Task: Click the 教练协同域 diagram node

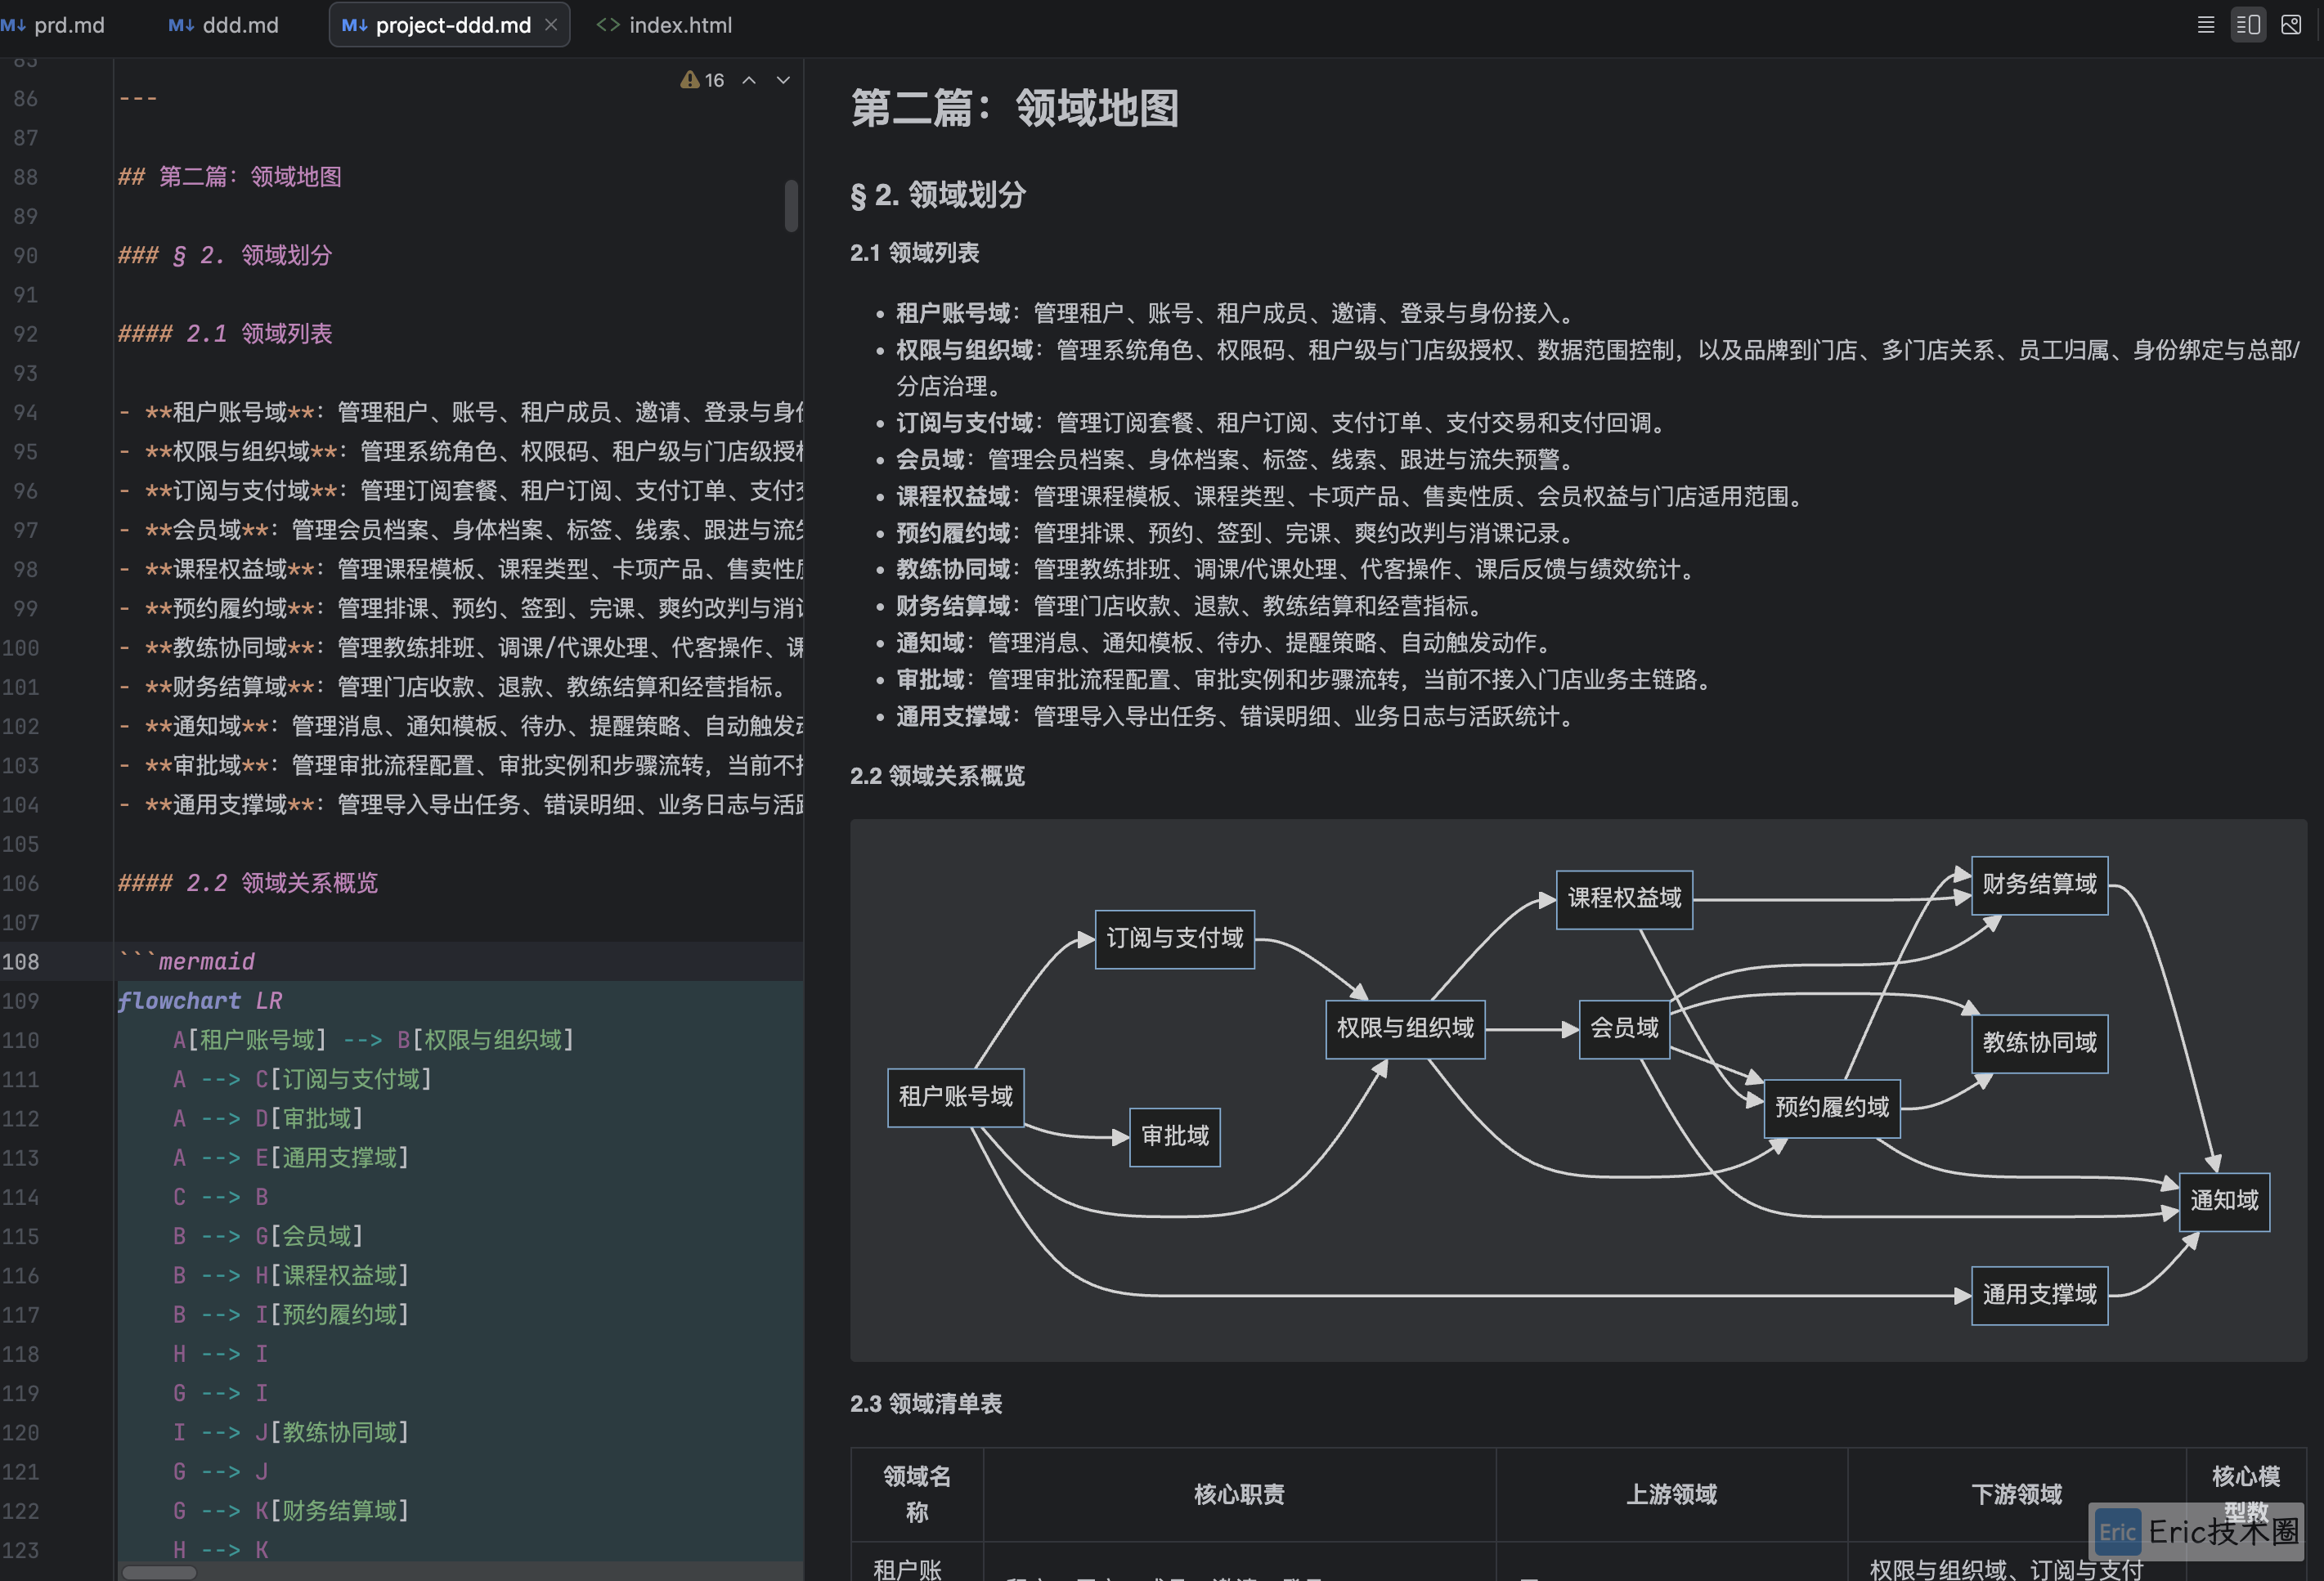Action: (x=2040, y=1044)
